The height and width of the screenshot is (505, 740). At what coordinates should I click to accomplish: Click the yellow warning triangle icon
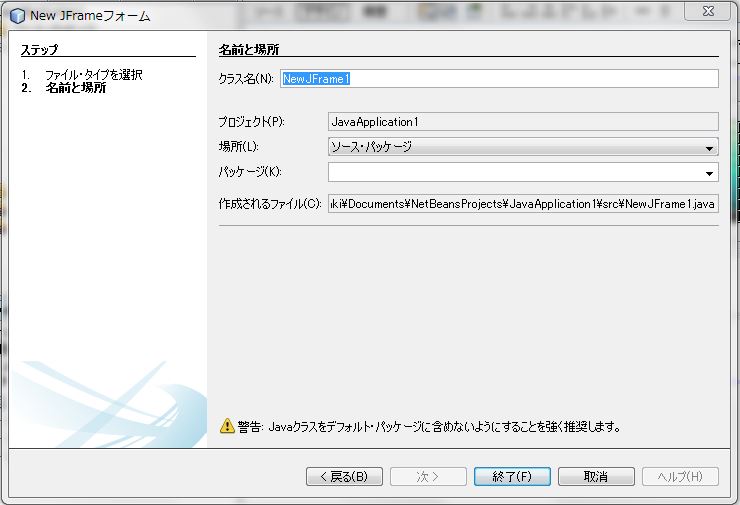coord(227,427)
